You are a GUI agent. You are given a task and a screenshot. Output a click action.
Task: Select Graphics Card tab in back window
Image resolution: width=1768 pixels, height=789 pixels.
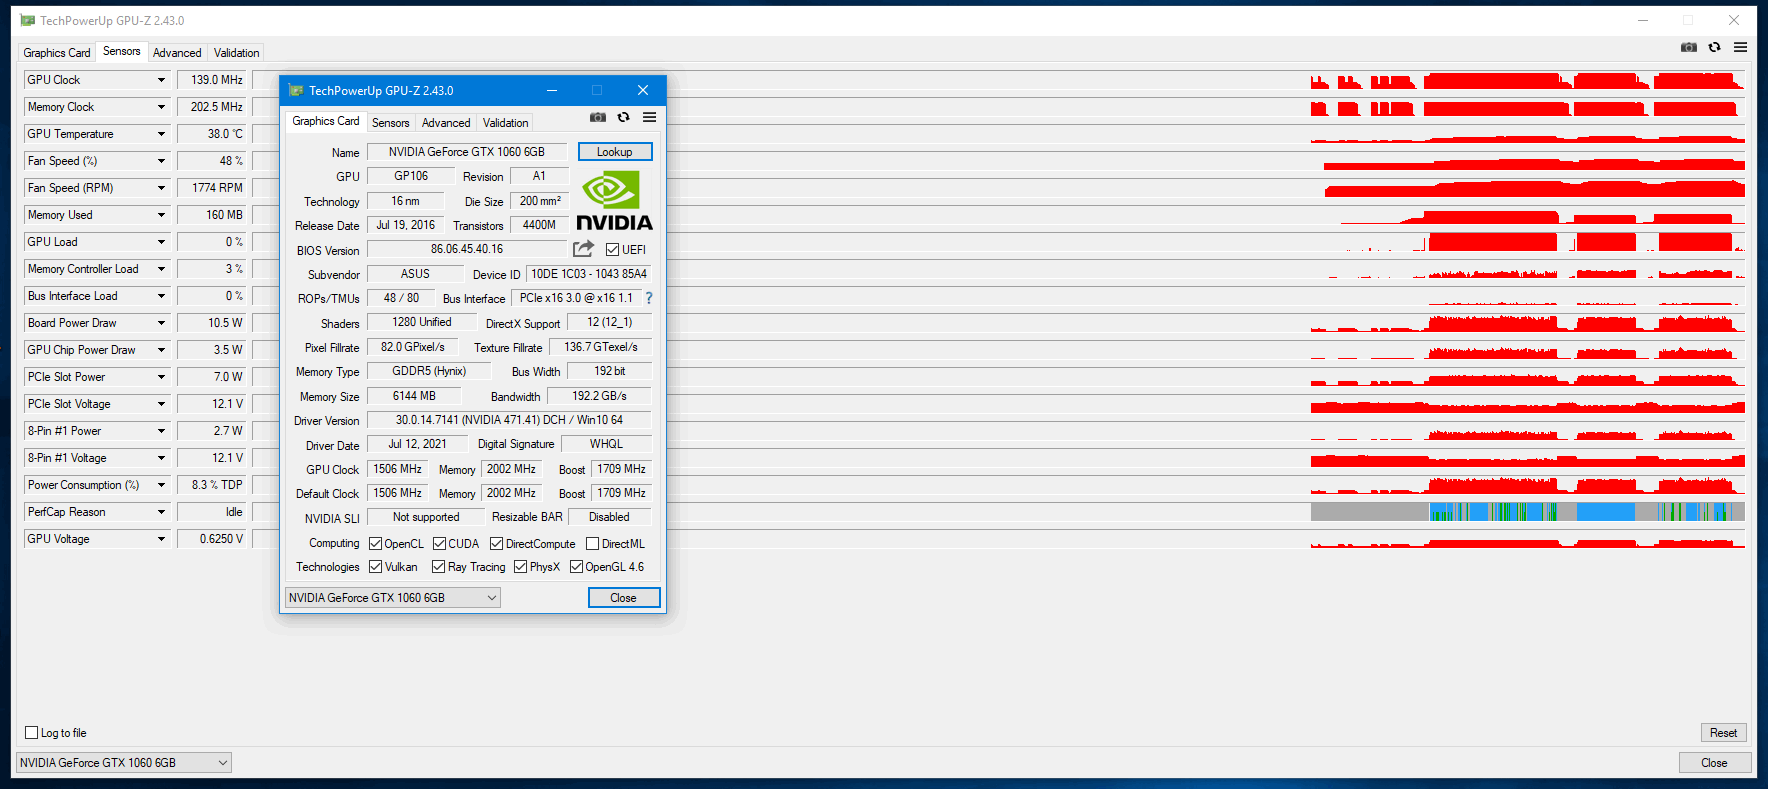point(56,53)
